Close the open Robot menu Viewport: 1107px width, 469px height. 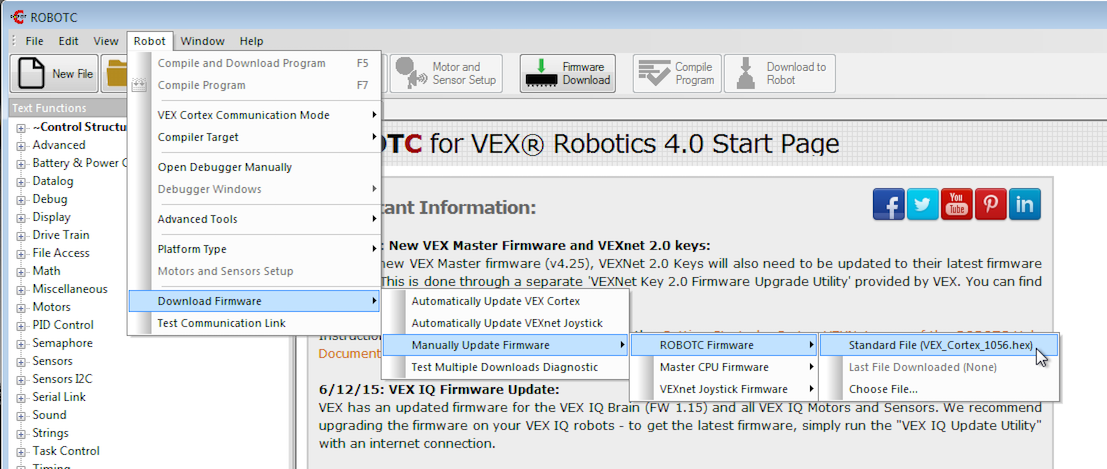(150, 41)
